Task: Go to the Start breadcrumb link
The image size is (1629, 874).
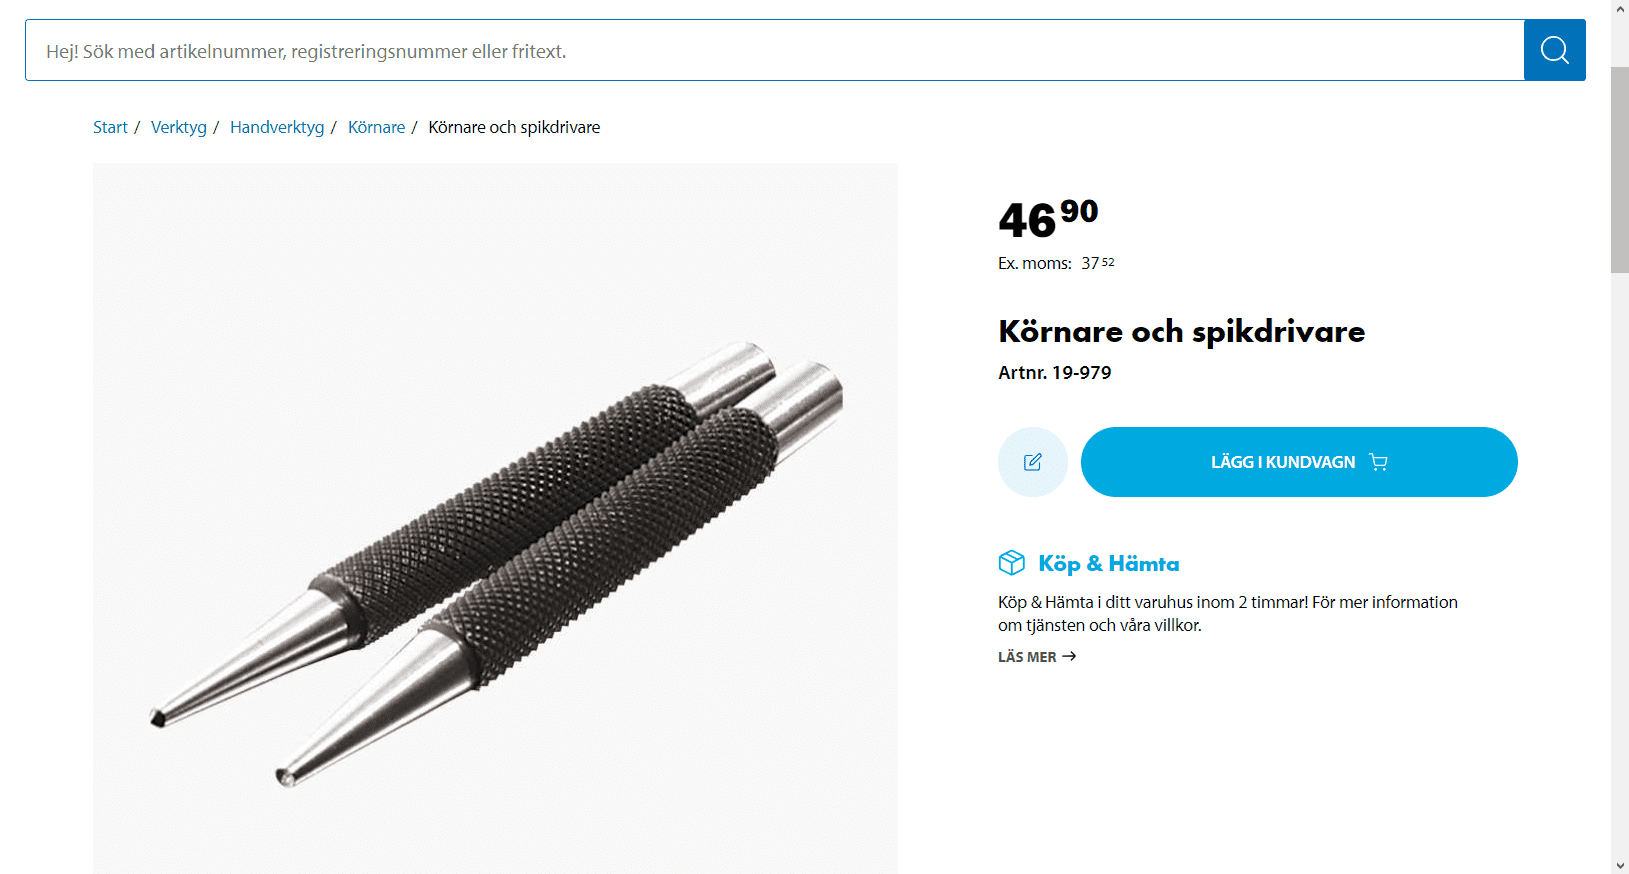Action: (x=110, y=127)
